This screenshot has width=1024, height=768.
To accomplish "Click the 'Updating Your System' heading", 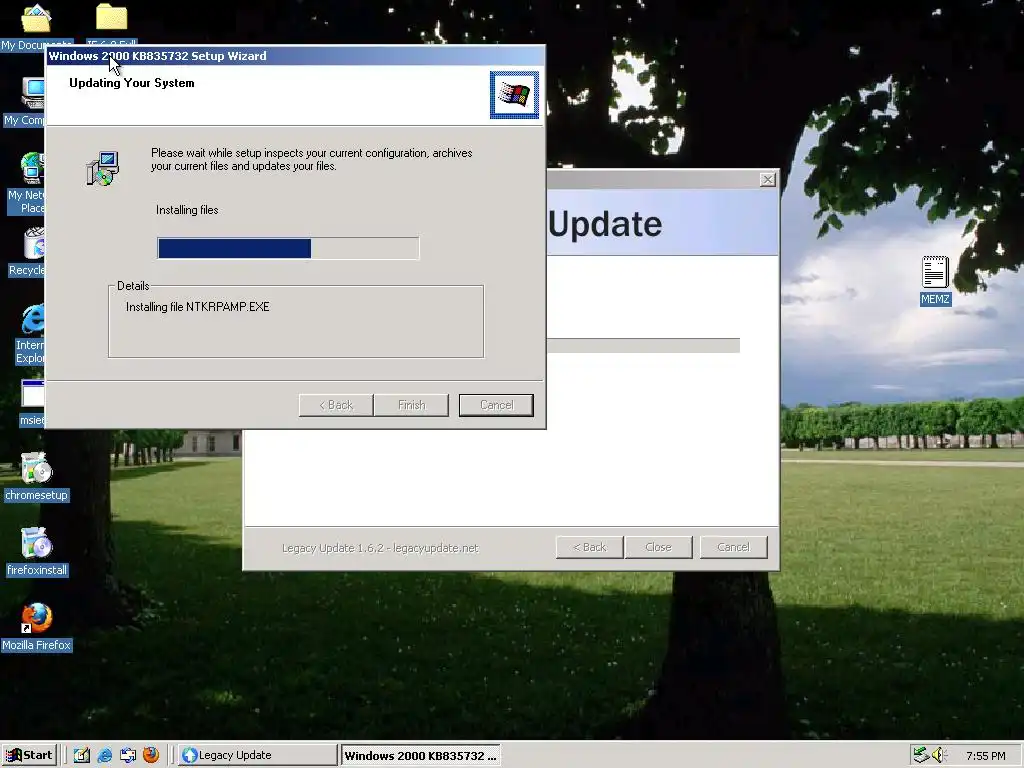I will (132, 83).
